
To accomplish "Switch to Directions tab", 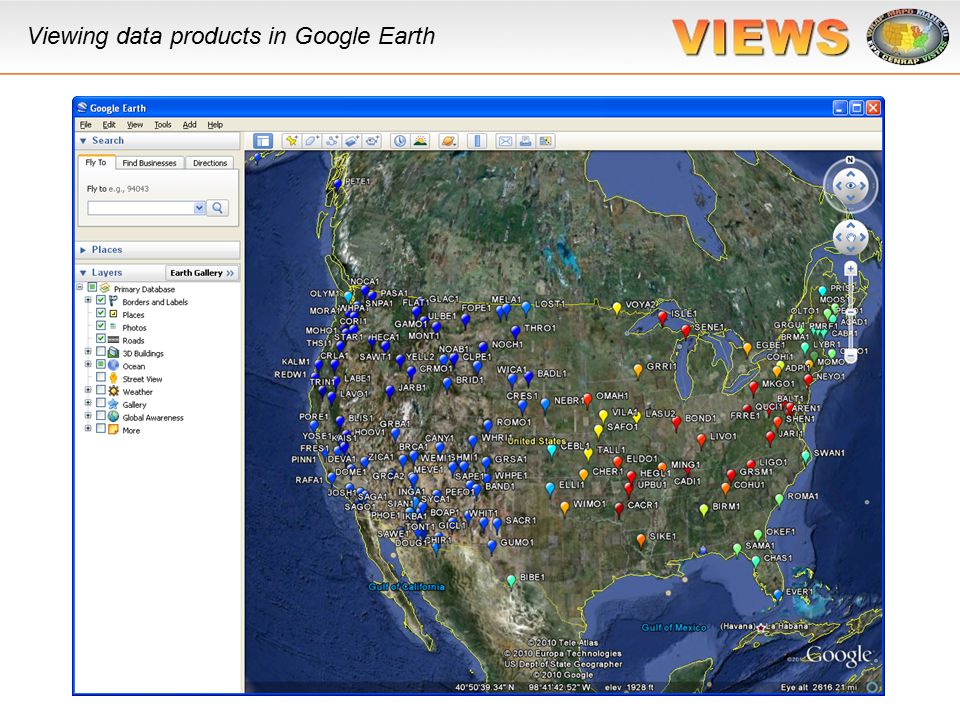I will [210, 163].
